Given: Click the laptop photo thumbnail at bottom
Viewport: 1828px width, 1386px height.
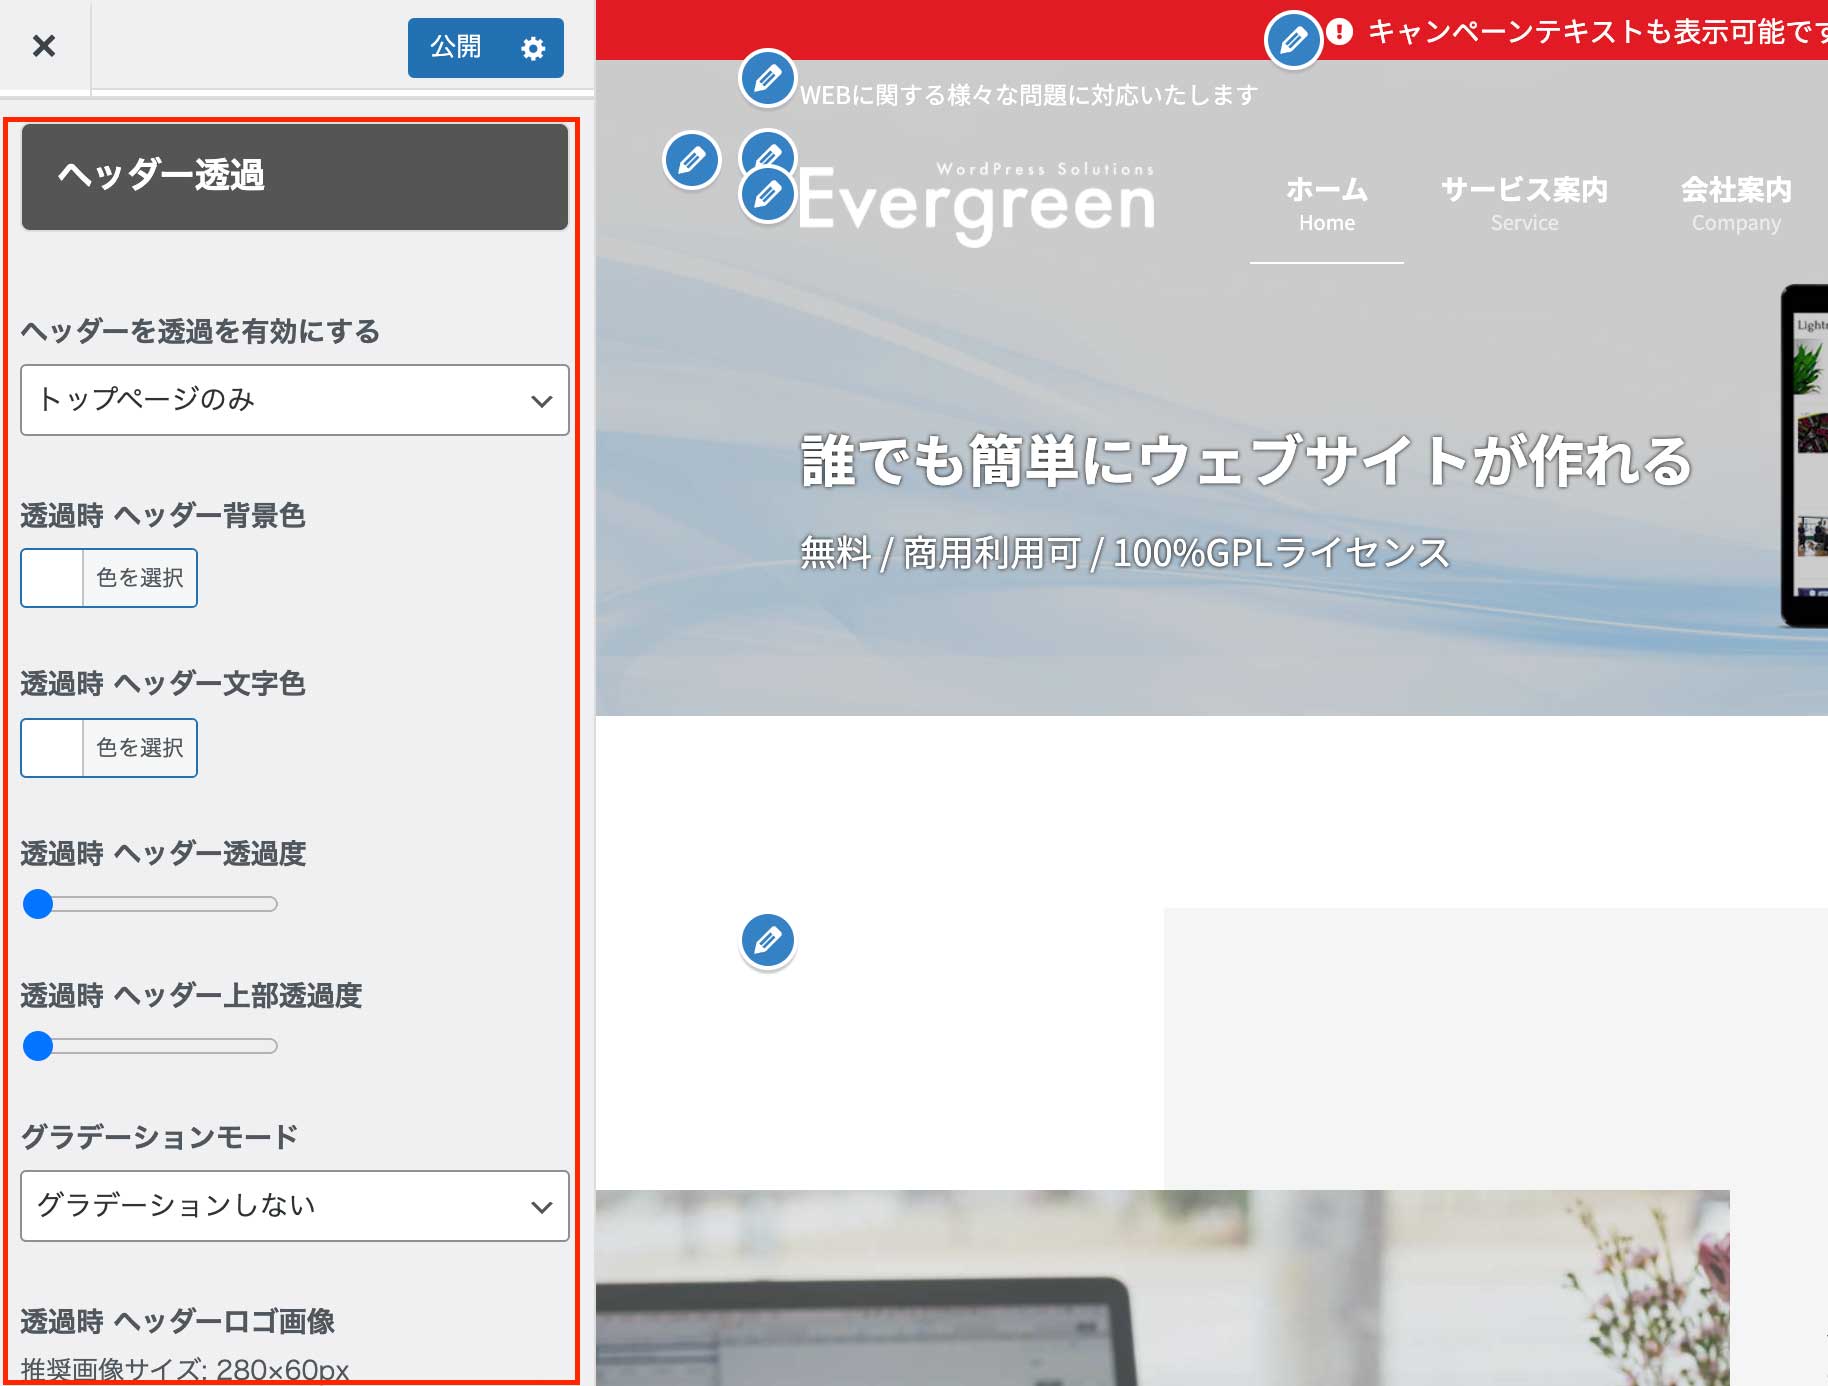Looking at the screenshot, I should coord(1162,1288).
